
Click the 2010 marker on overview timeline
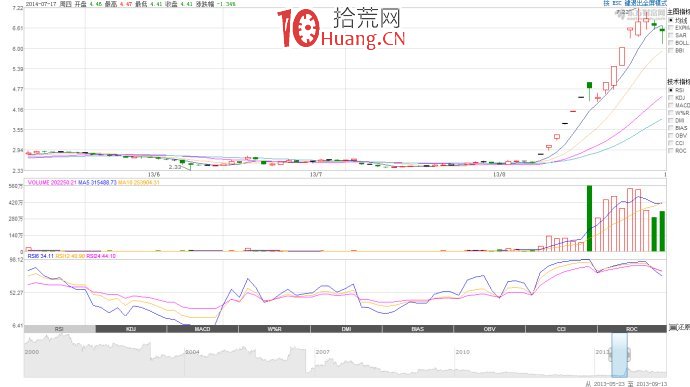462,352
